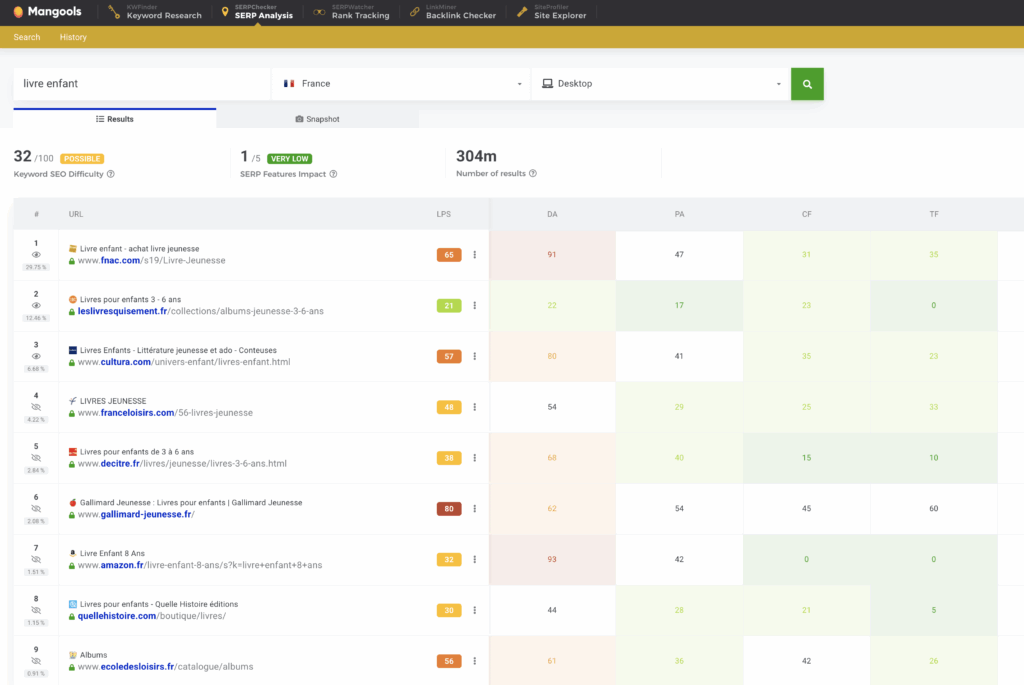Click the DA value 93 for amazon.fr
The image size is (1024, 685).
pyautogui.click(x=552, y=560)
